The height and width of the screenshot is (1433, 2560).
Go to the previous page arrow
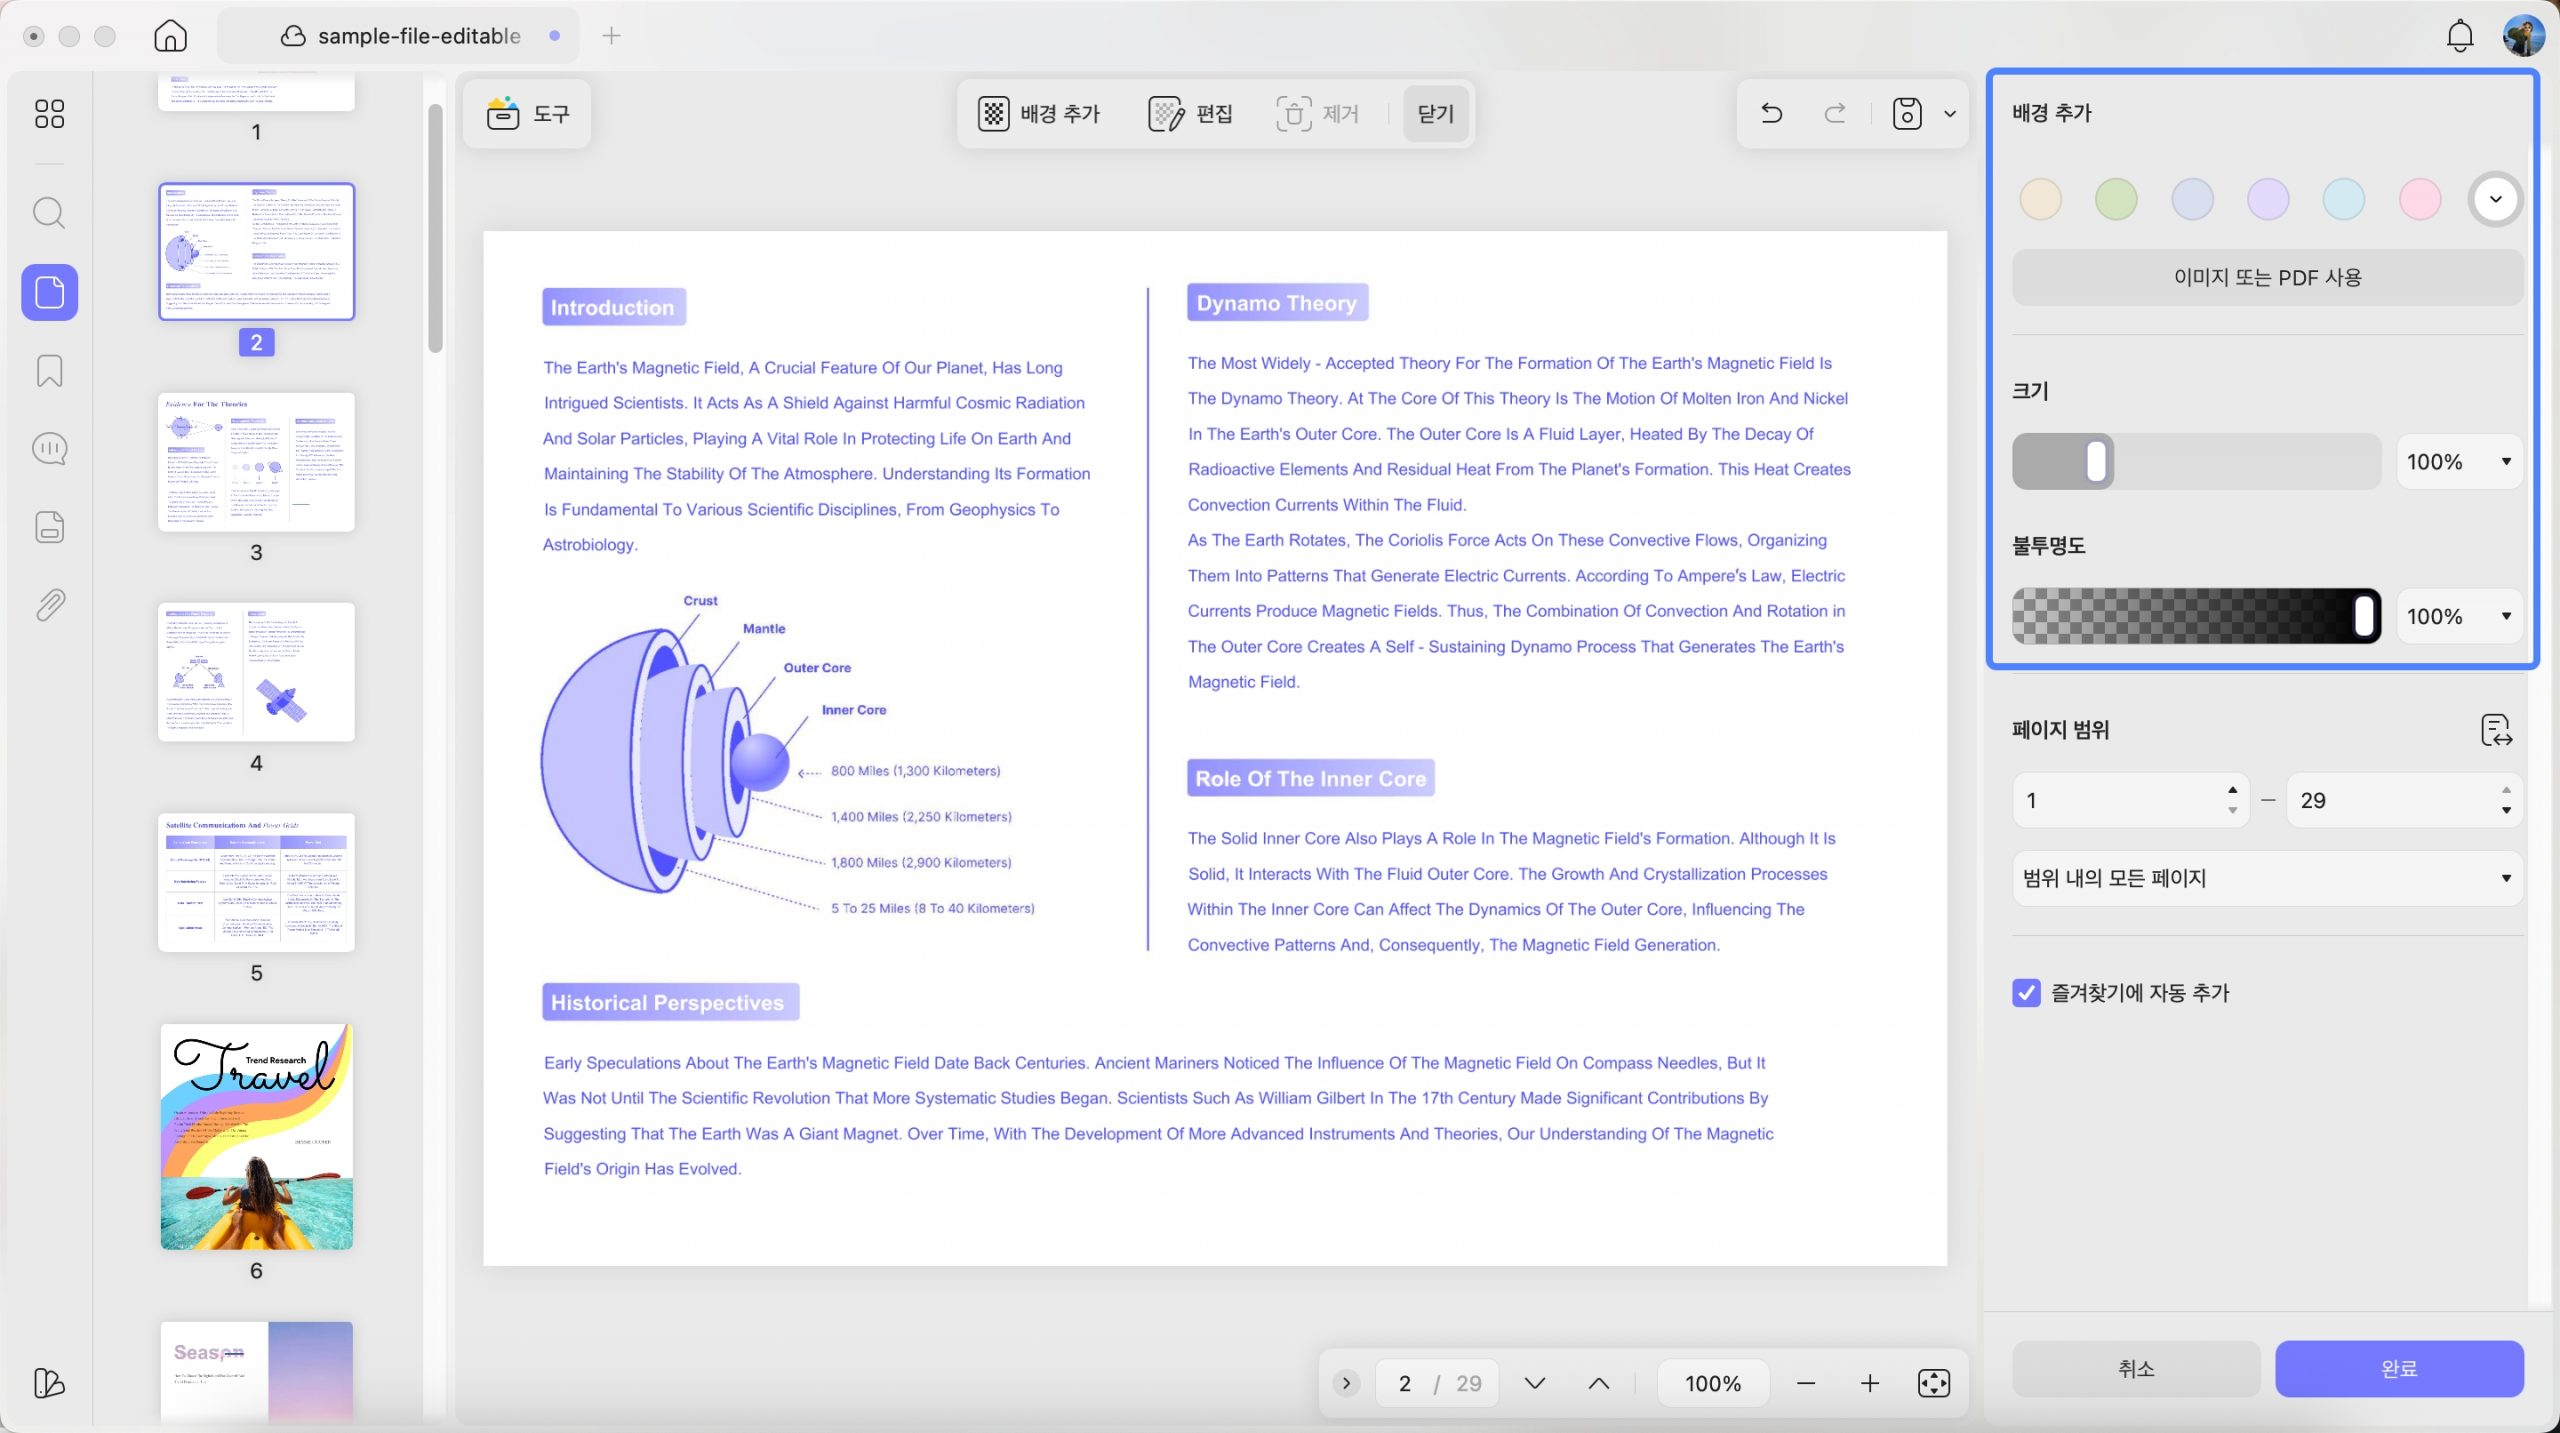point(1599,1383)
